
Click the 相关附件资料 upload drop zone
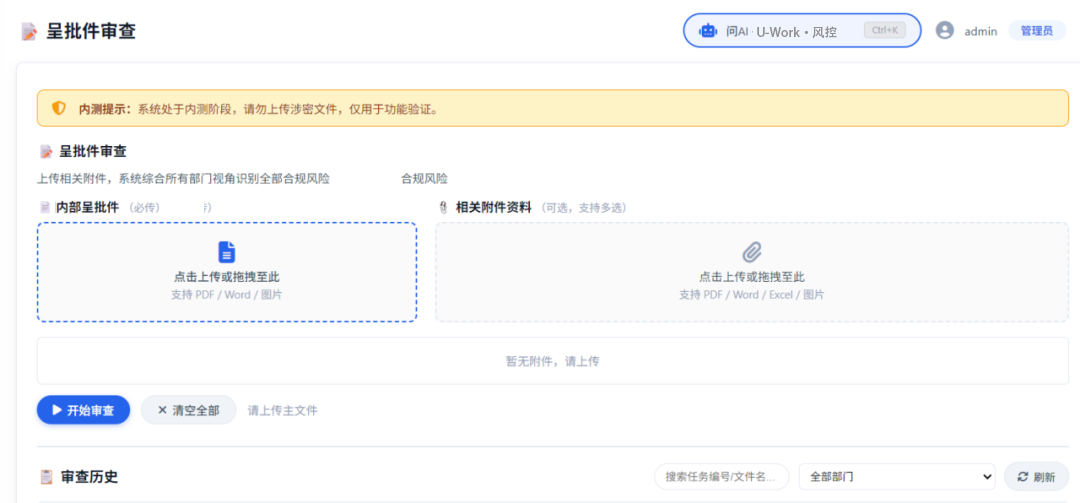(751, 271)
